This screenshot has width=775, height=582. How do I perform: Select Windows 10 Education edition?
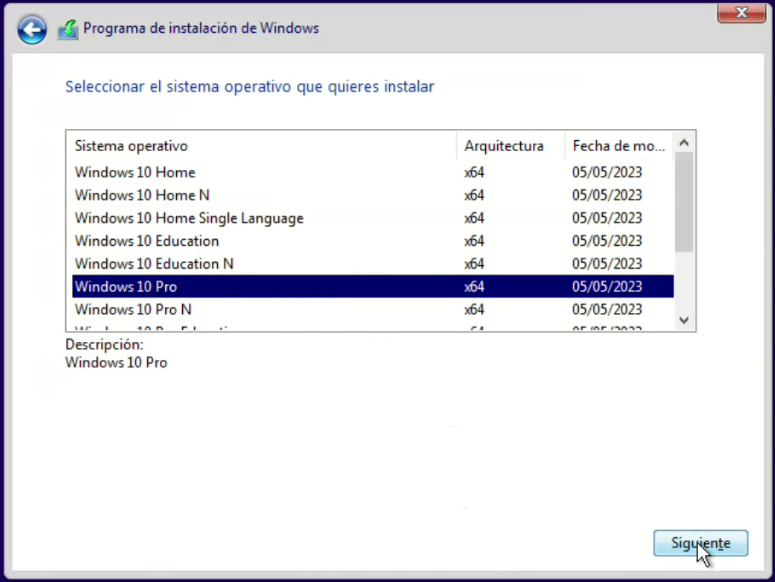(x=147, y=241)
